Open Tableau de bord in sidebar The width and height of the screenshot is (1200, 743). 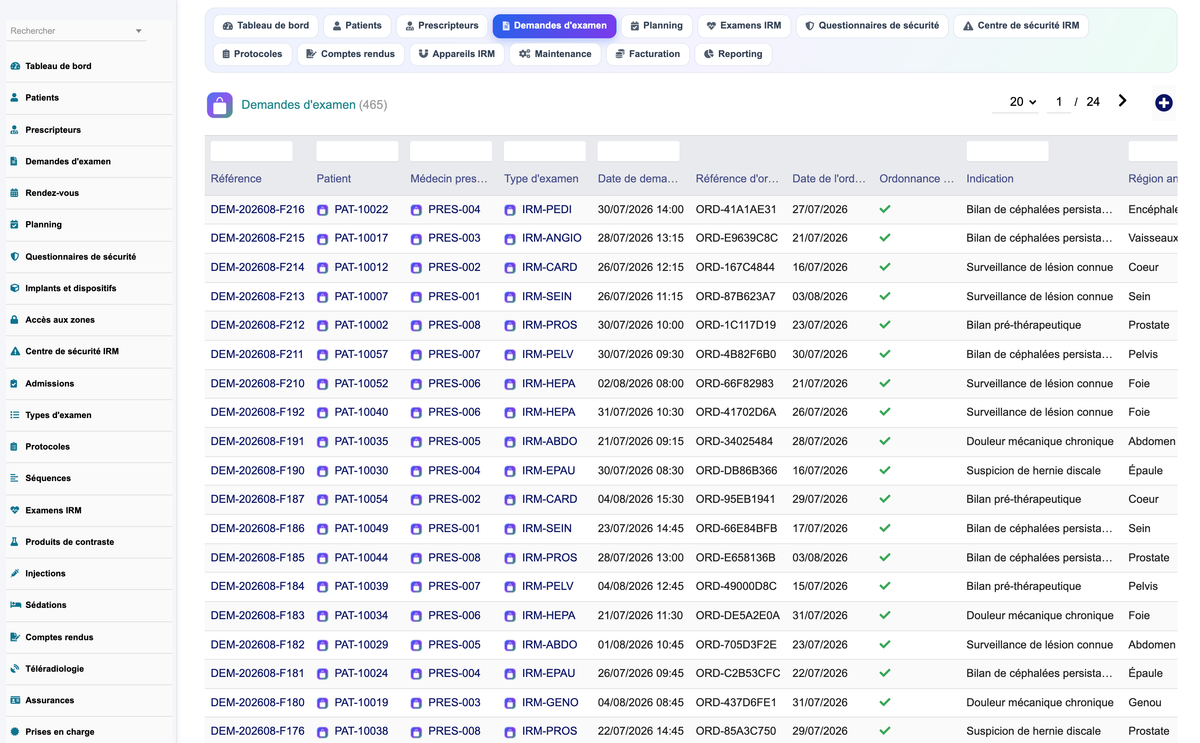point(58,66)
